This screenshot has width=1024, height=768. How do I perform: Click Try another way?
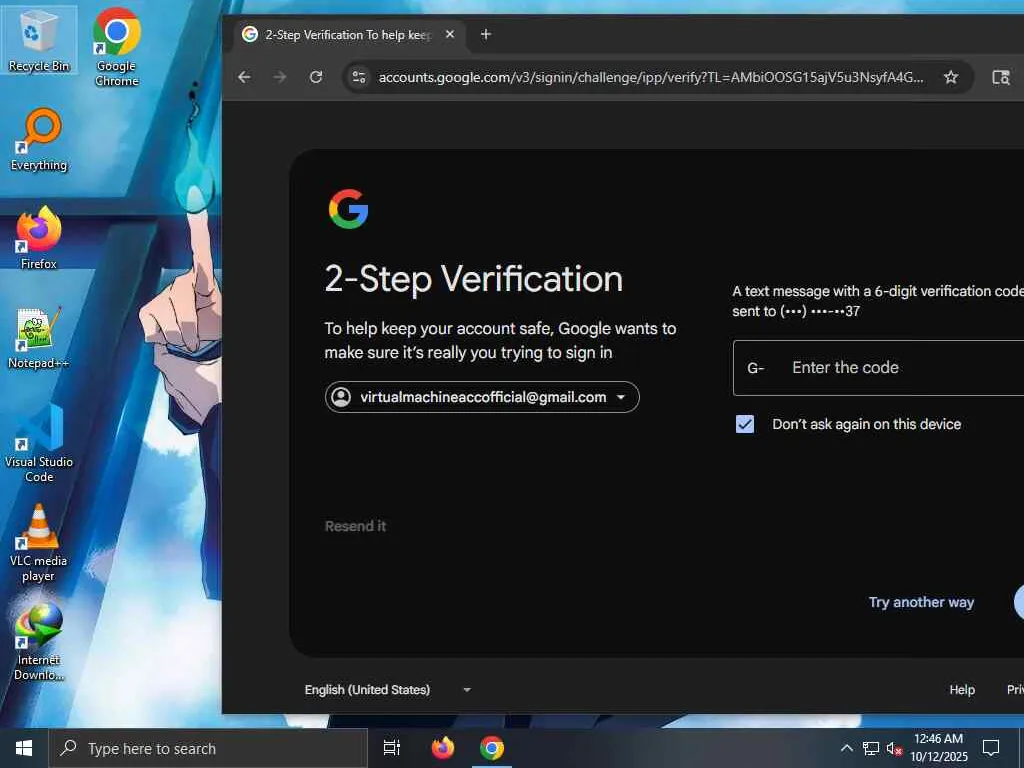coord(921,602)
